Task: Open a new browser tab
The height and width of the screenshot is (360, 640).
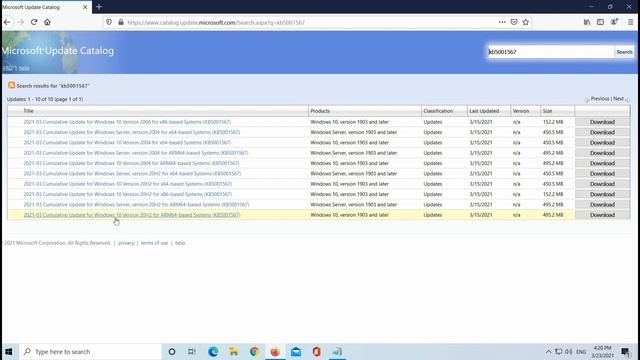Action: [99, 7]
